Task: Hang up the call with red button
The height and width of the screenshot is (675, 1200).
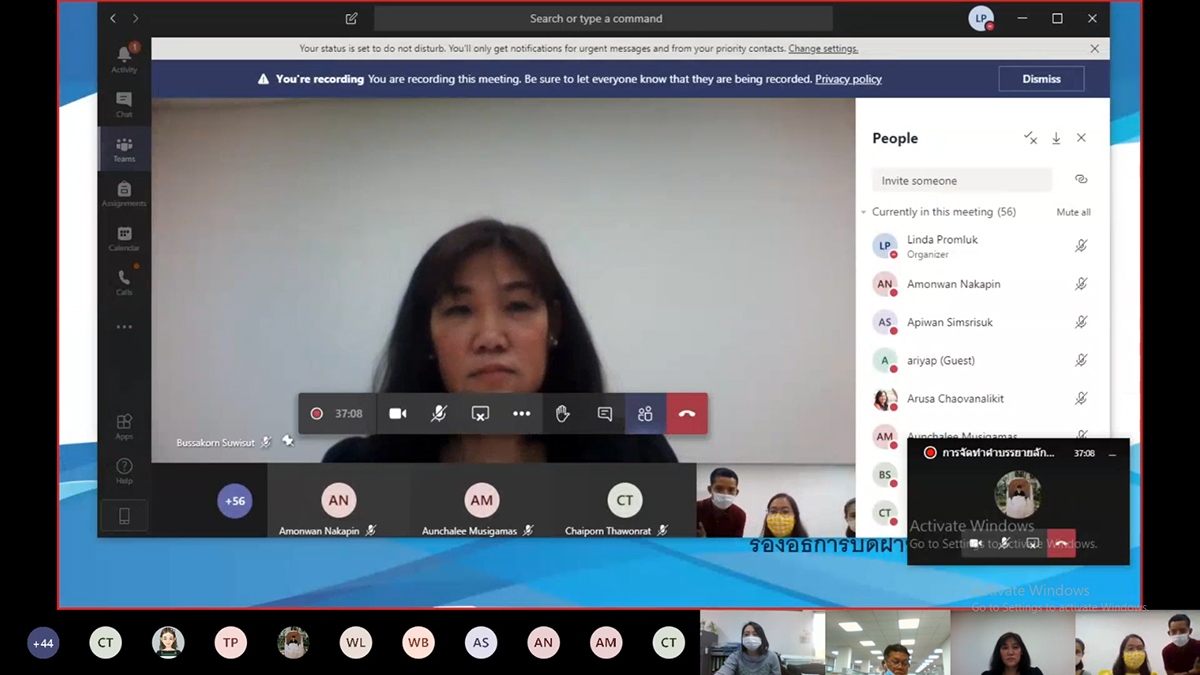Action: coord(687,414)
